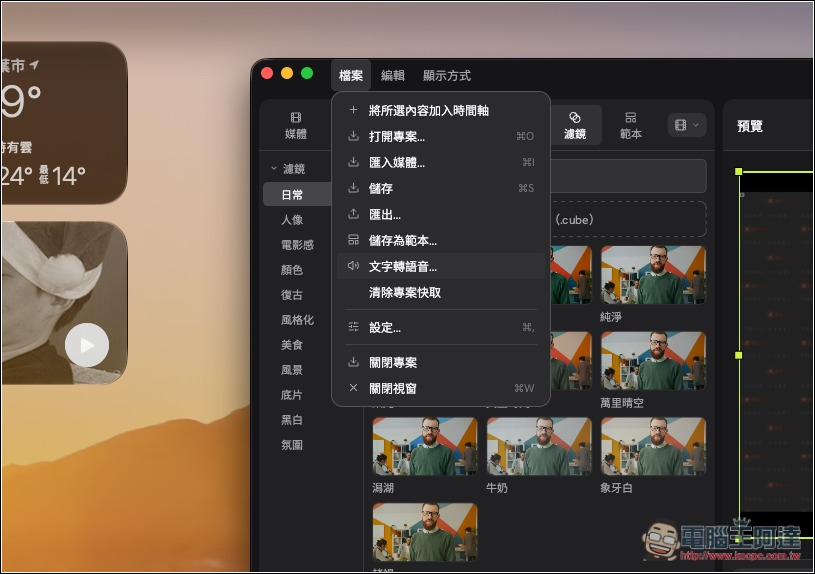Viewport: 815px width, 574px height.
Task: Select 匯出... in the file menu
Action: click(441, 214)
